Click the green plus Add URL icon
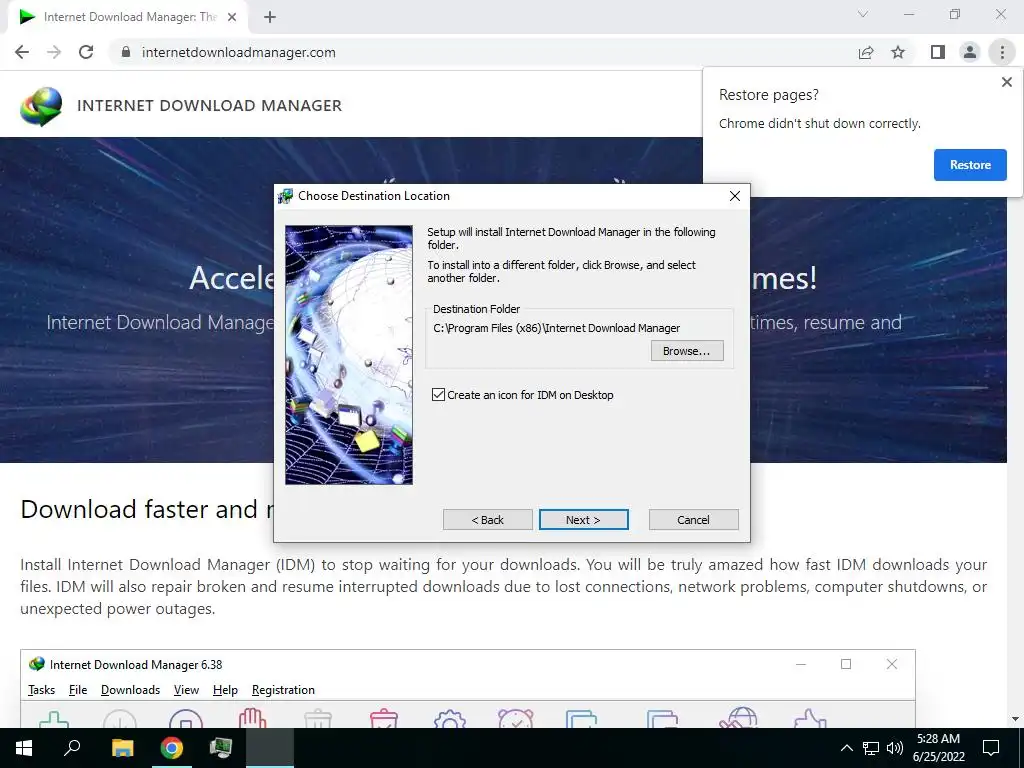This screenshot has width=1024, height=768. point(54,719)
